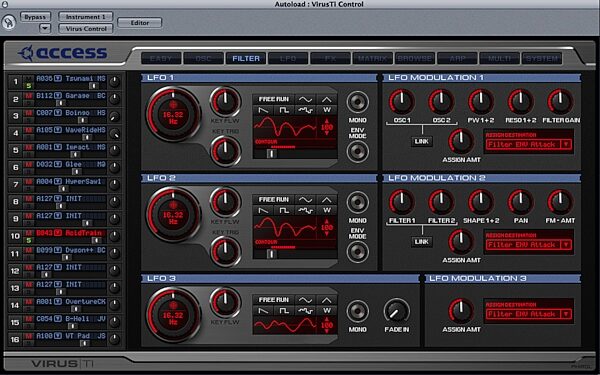Switch to the SYSTEM tab
The image size is (600, 375).
541,59
